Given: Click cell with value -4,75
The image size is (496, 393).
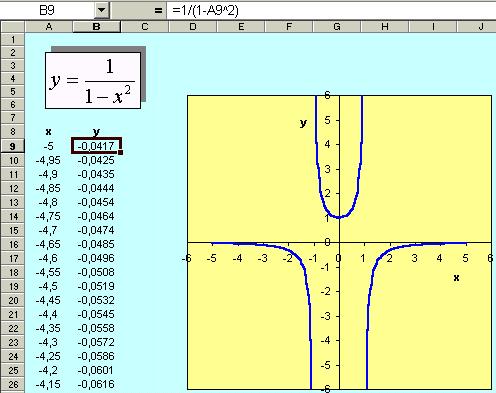Looking at the screenshot, I should coord(49,216).
